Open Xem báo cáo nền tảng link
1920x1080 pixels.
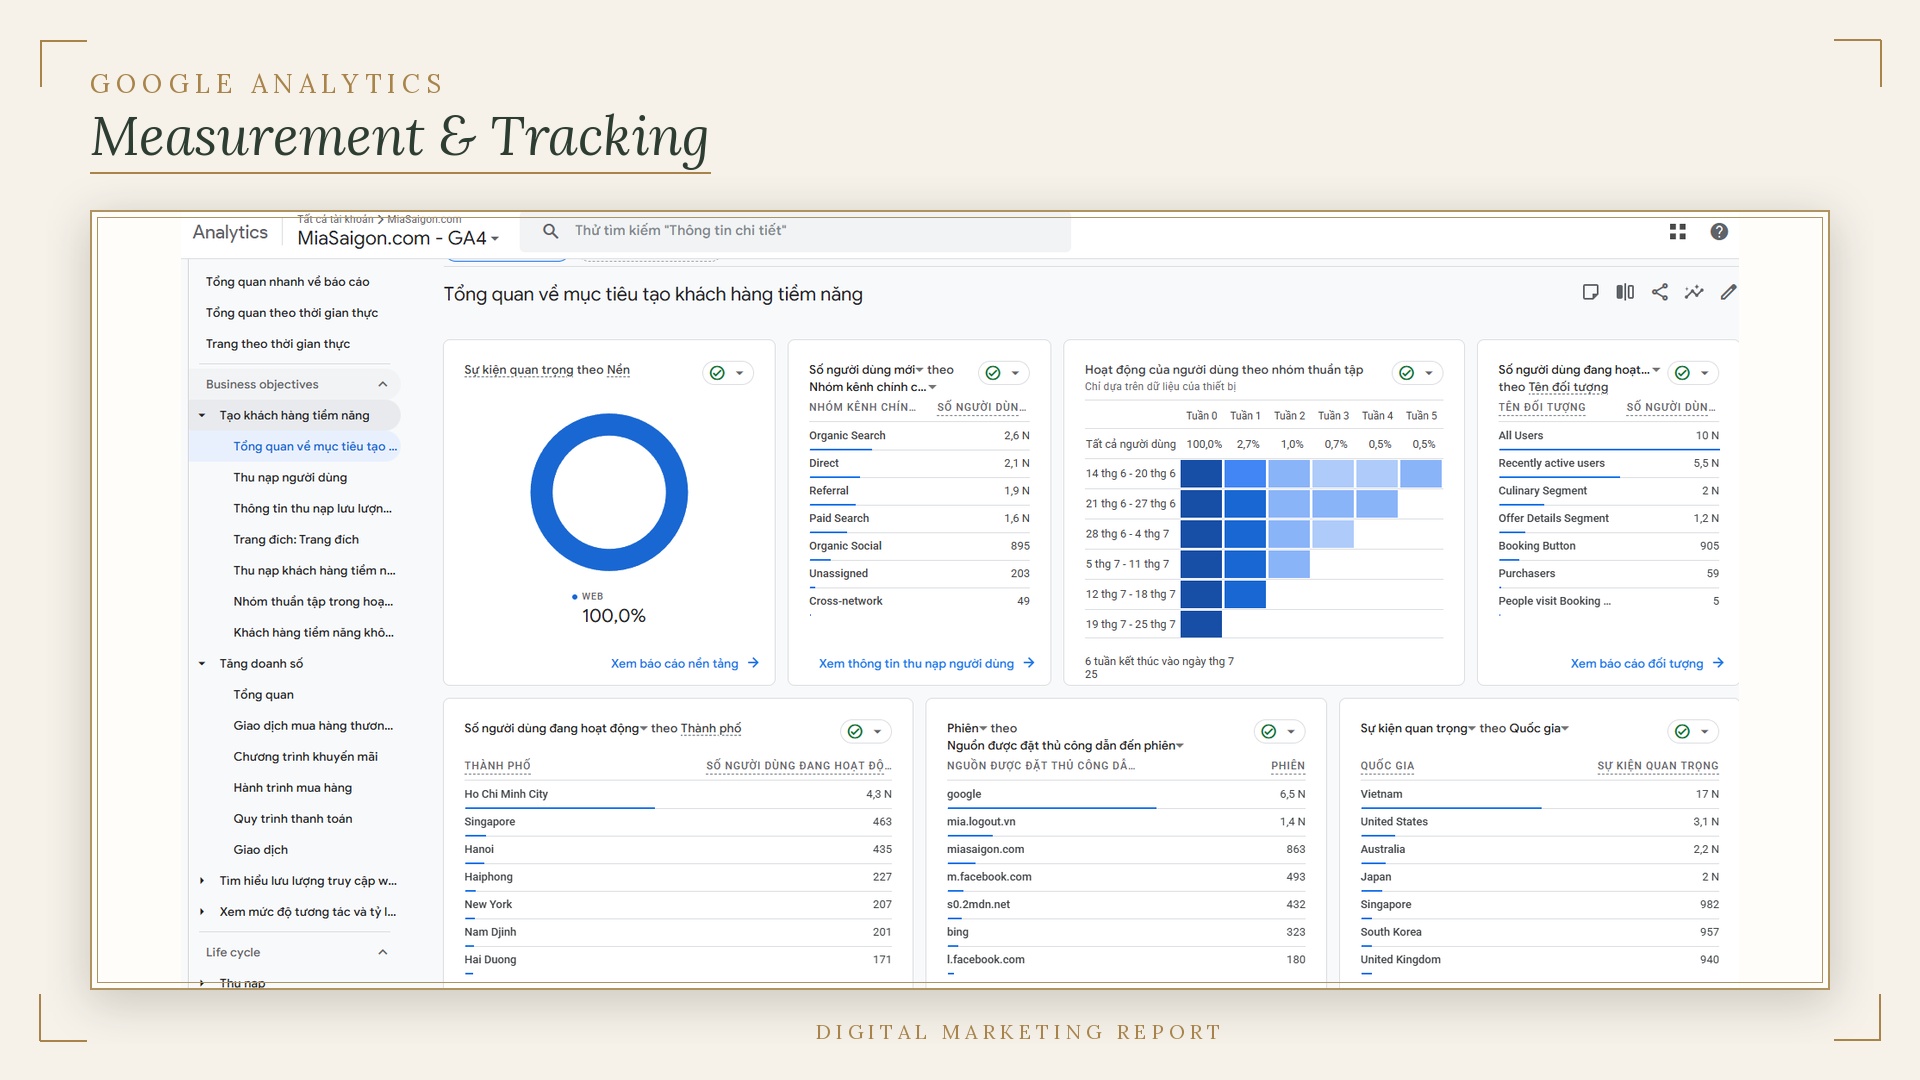675,663
